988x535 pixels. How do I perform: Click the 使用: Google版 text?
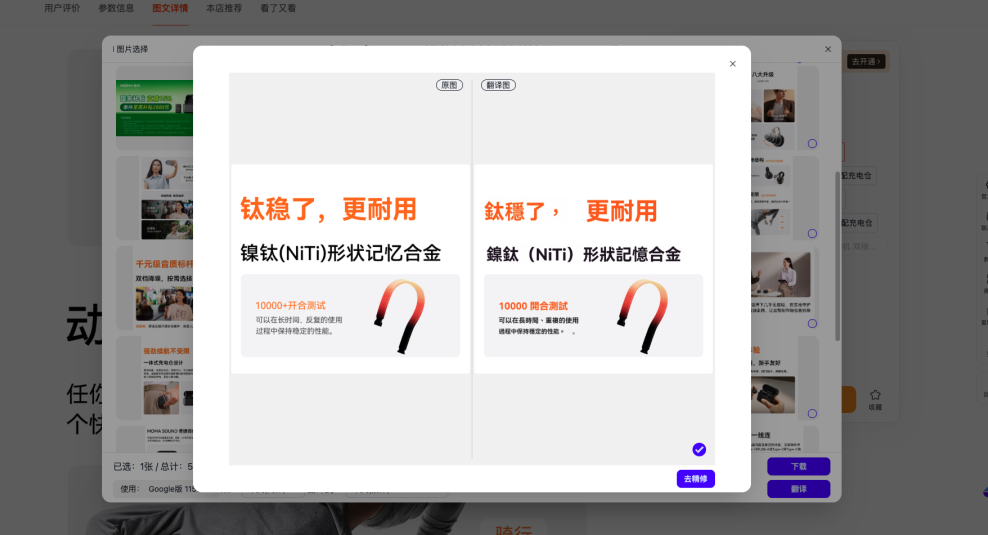click(x=158, y=489)
